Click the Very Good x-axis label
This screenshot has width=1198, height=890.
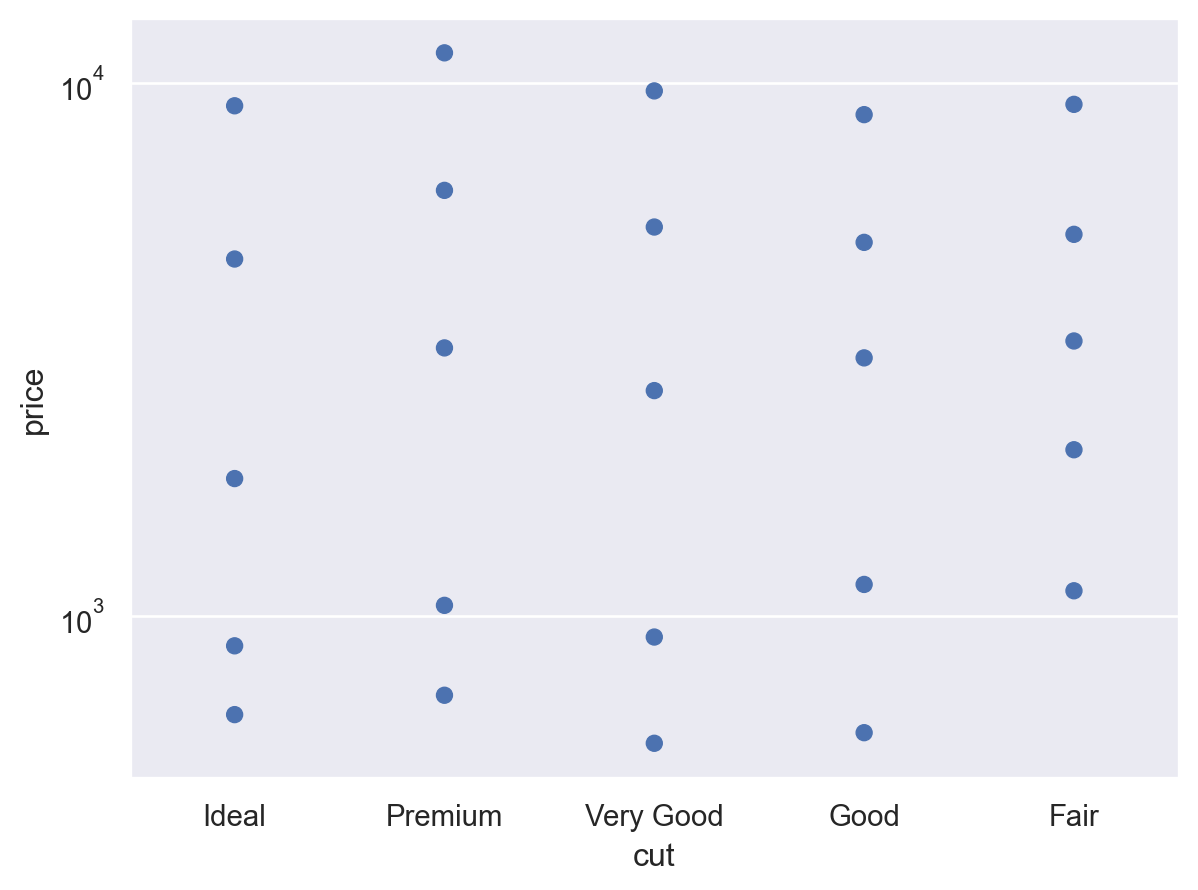654,816
